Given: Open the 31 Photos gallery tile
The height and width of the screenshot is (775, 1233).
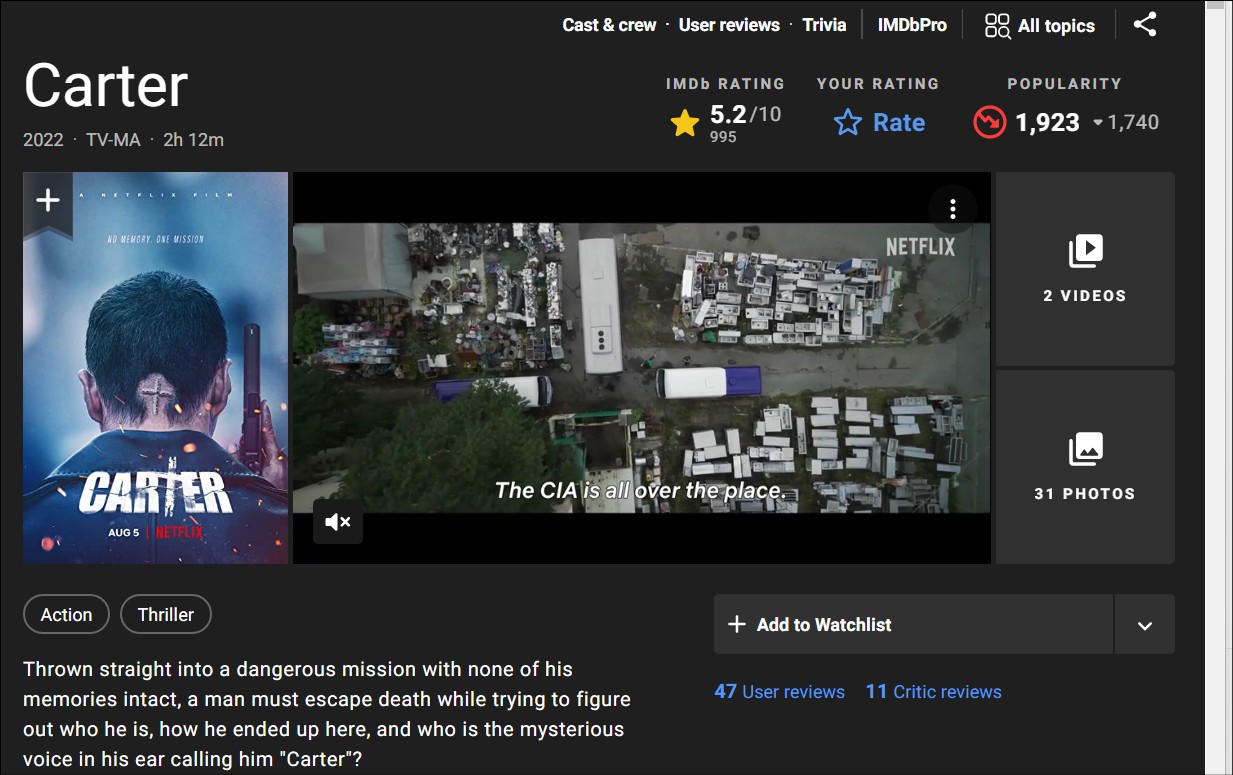Looking at the screenshot, I should click(x=1085, y=467).
